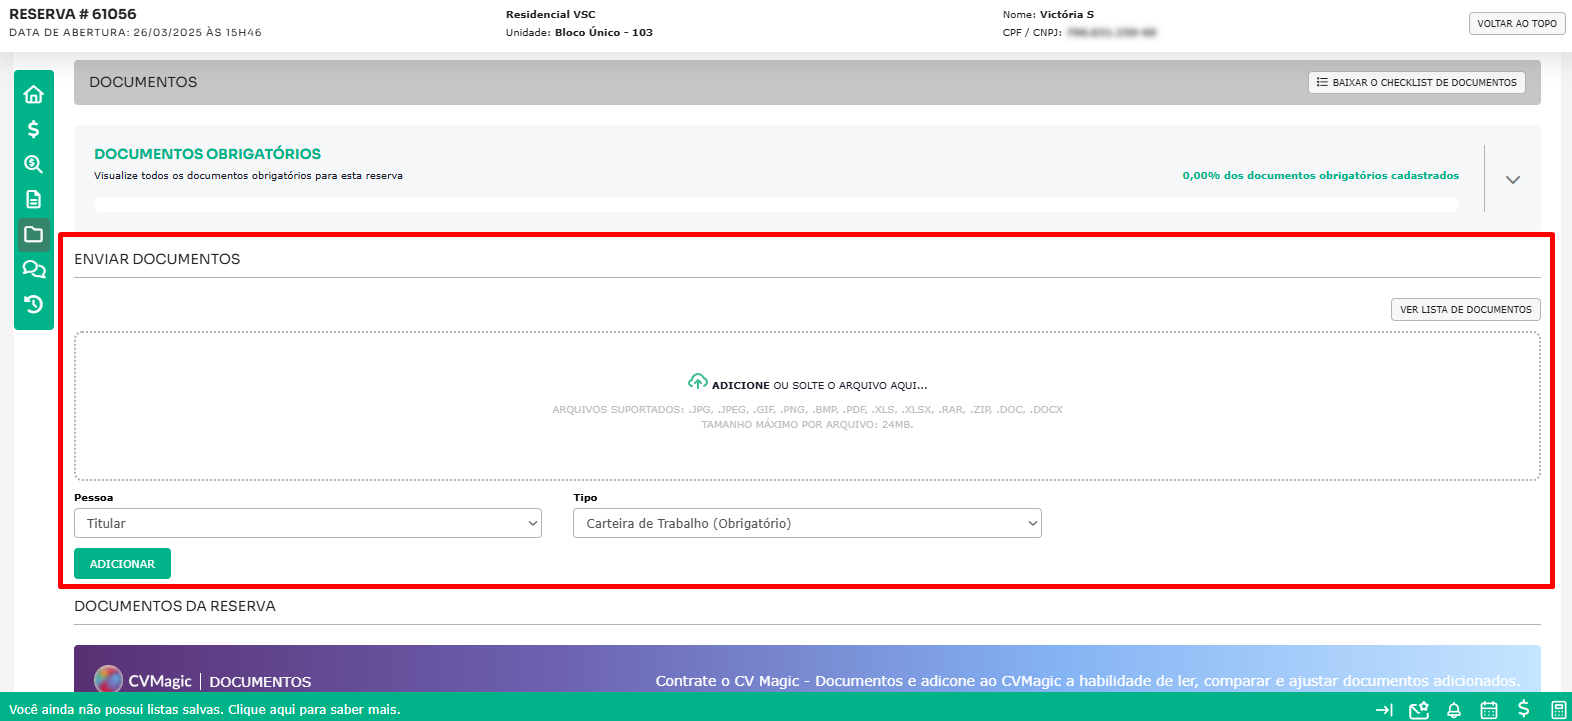Screen dimensions: 1572x721
Task: Click the name Victória S
Action: [1067, 14]
